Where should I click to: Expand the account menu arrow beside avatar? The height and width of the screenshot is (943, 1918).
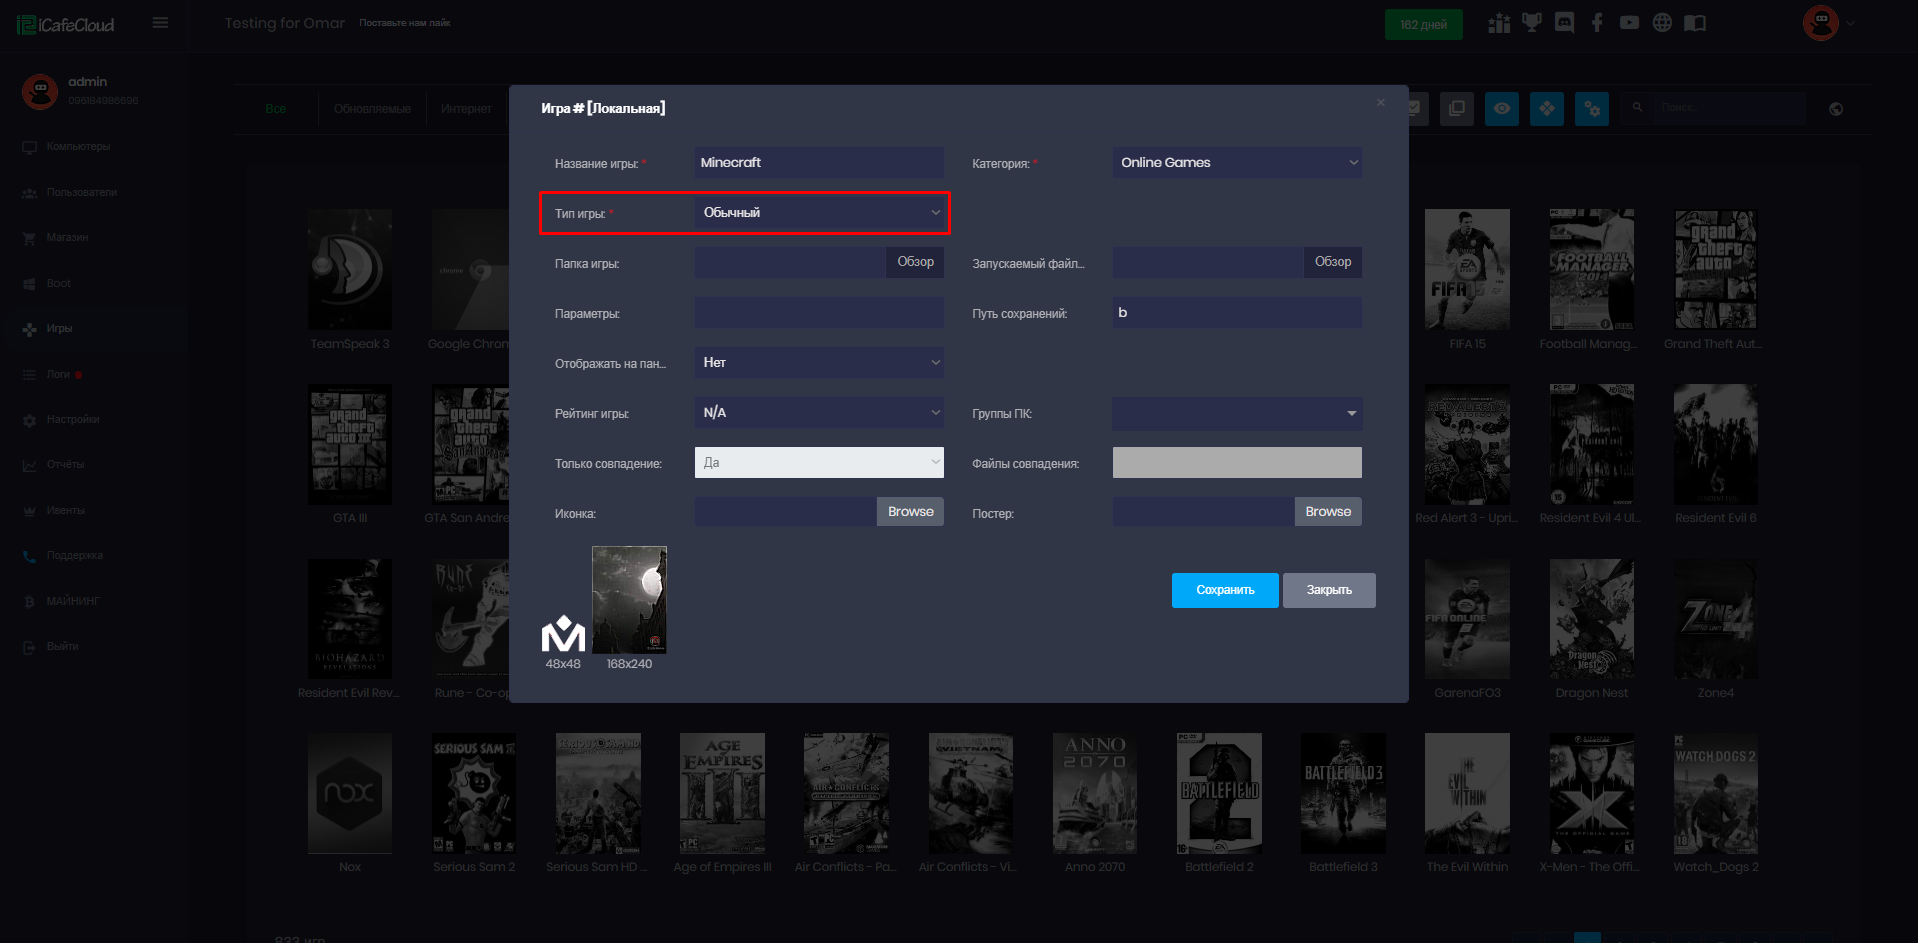pos(1850,23)
